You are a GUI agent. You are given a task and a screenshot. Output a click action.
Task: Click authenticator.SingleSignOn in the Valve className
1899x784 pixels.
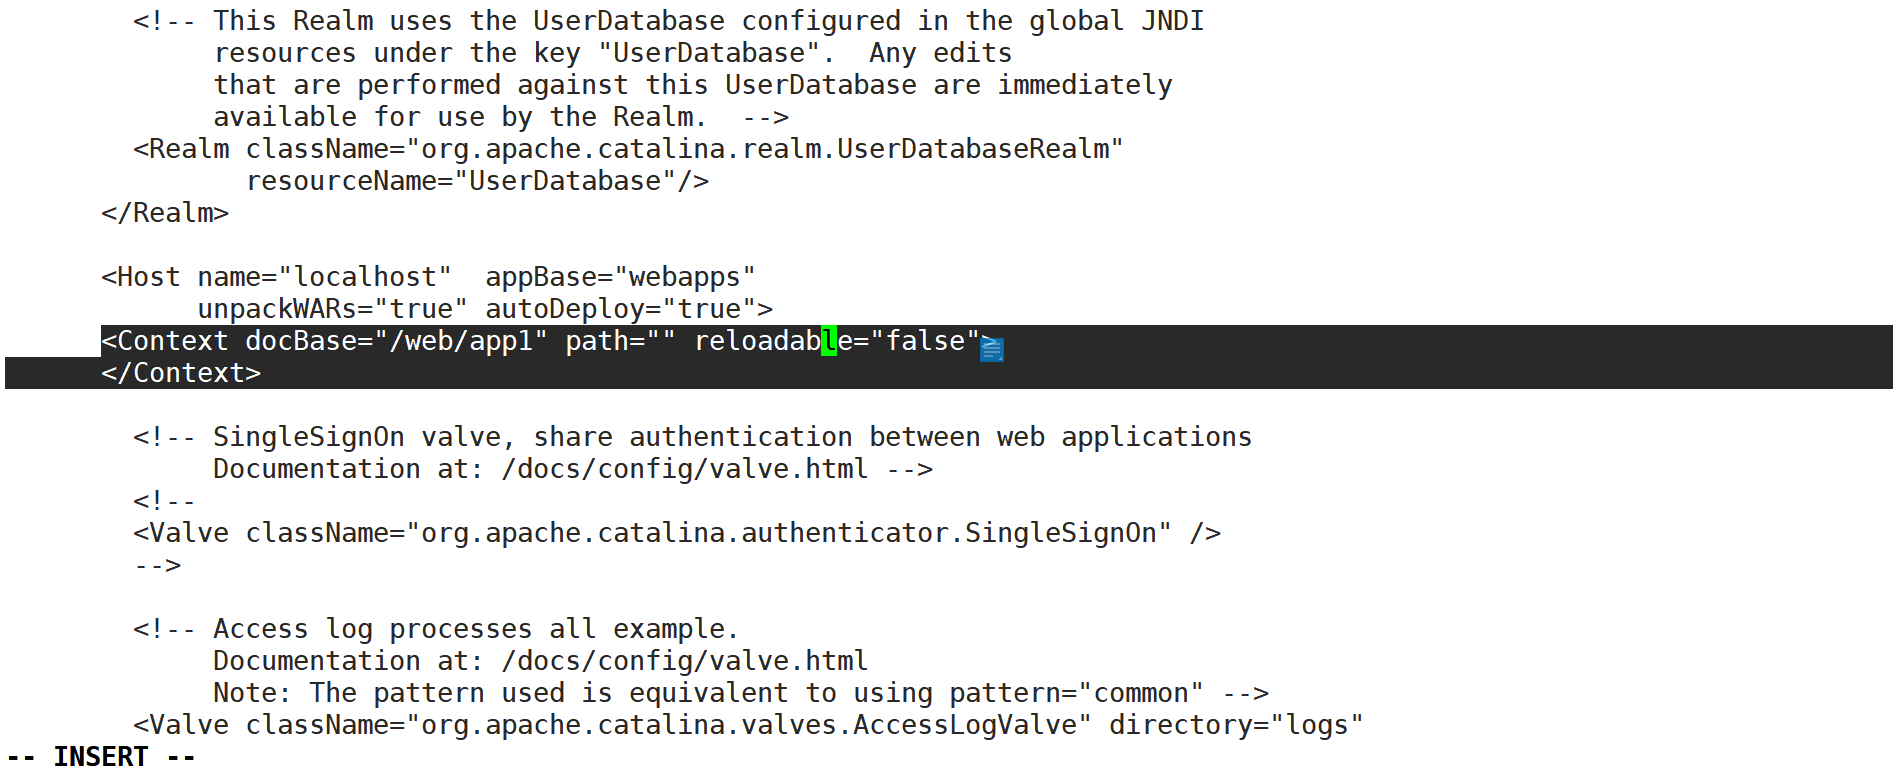tap(949, 533)
